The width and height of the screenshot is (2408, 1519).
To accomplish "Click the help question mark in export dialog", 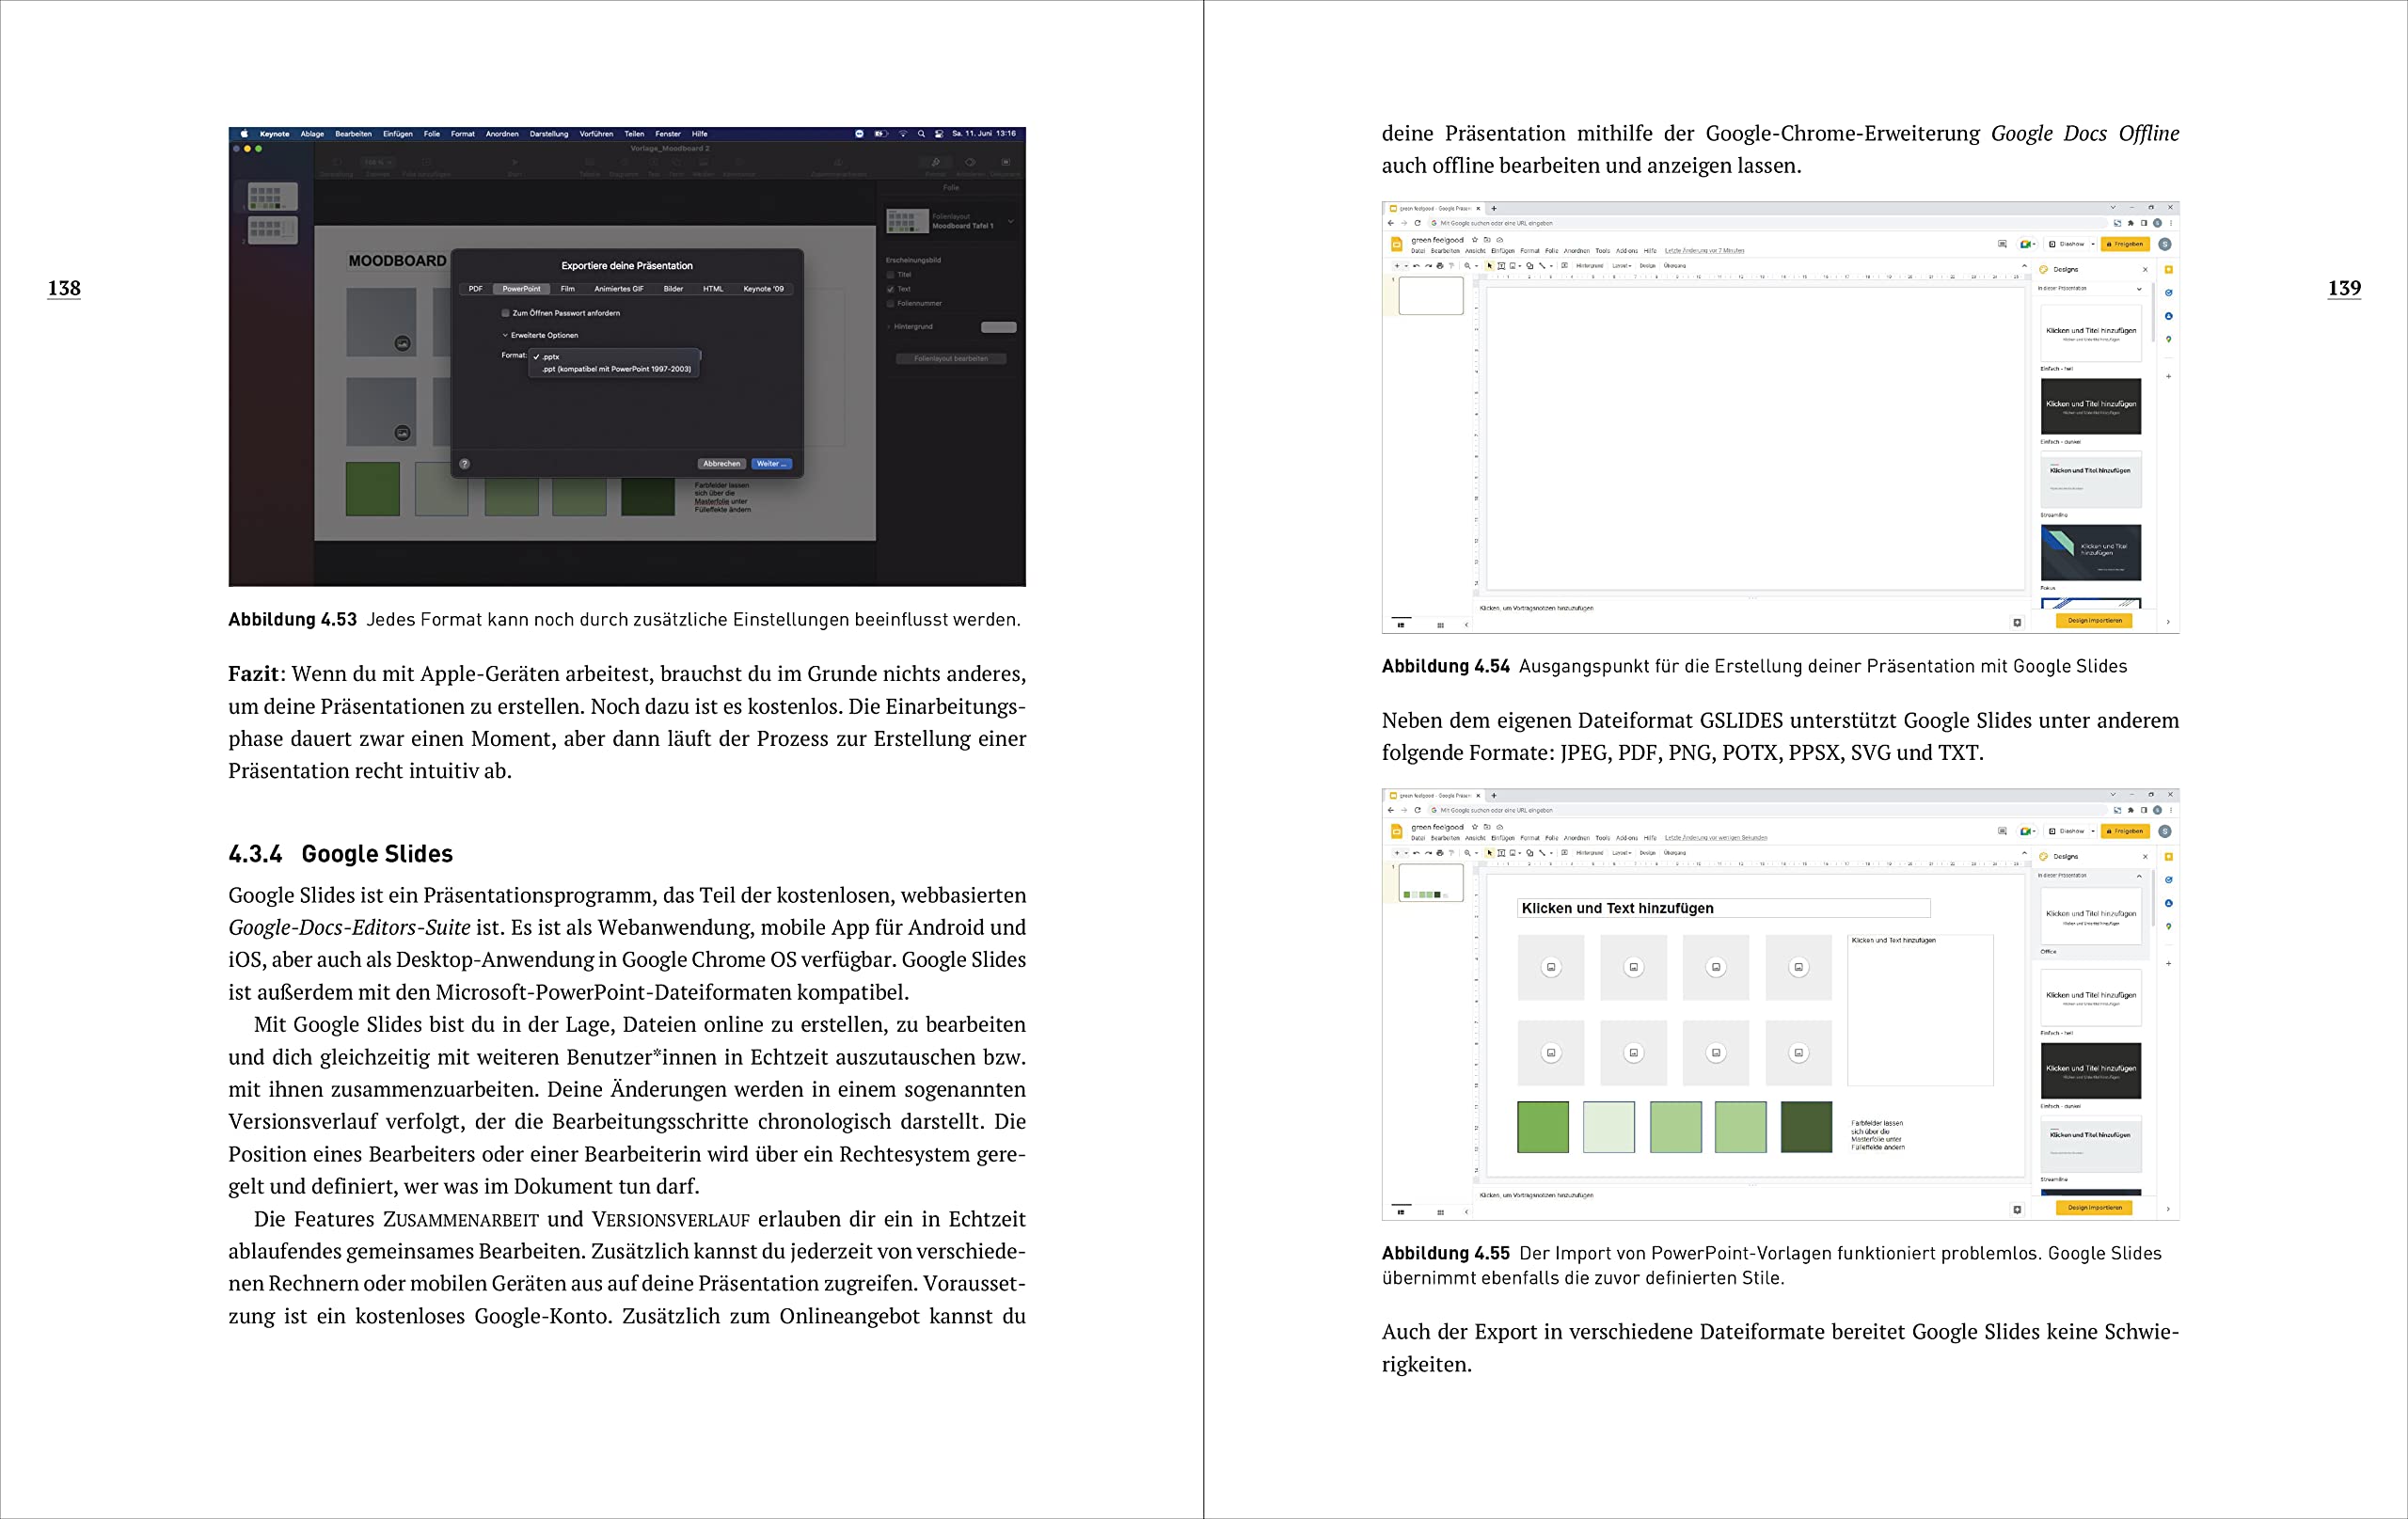I will point(464,464).
